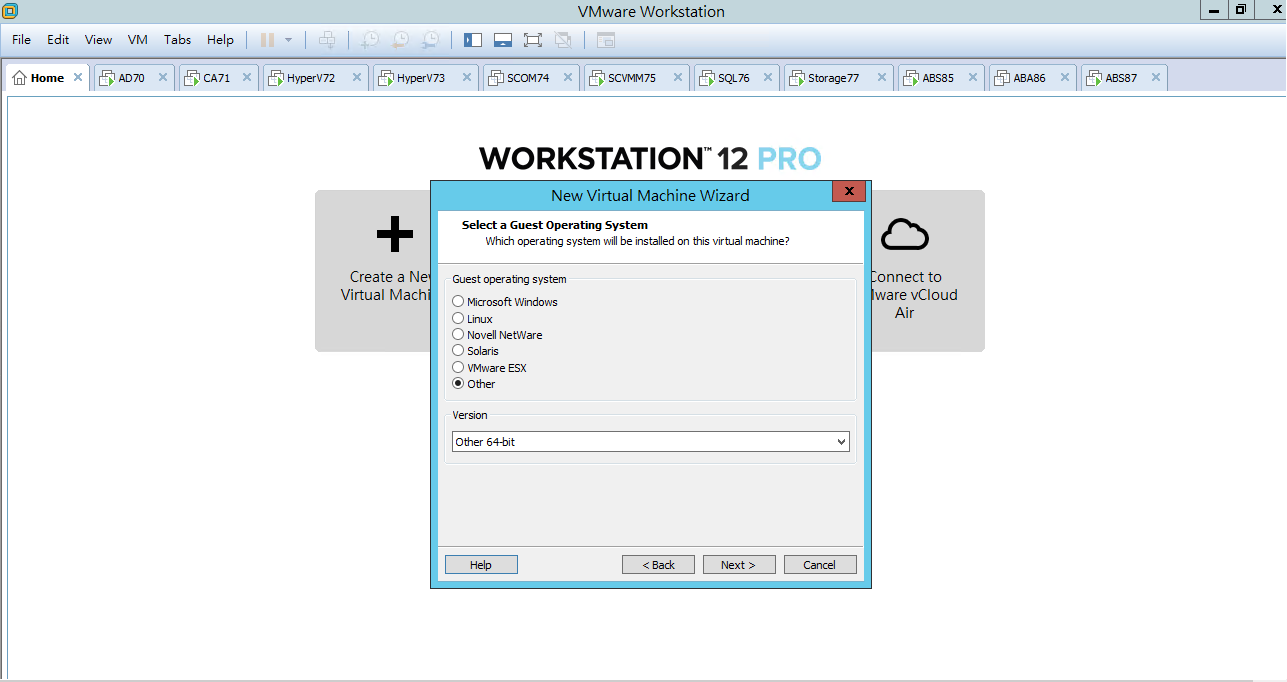Click the Connect to vCloud Air cloud icon

coord(905,234)
